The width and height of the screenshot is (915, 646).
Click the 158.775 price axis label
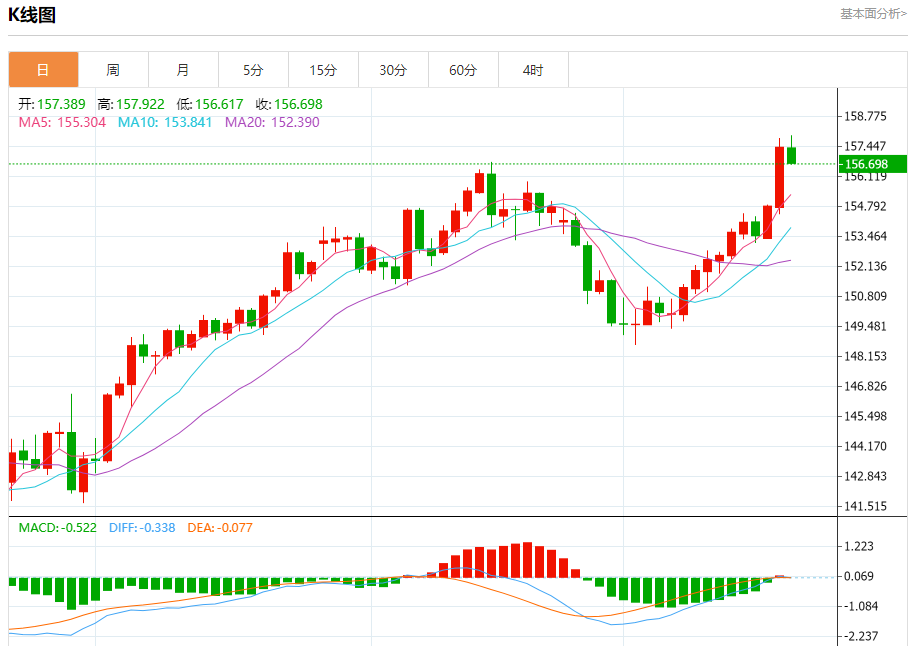pos(866,116)
